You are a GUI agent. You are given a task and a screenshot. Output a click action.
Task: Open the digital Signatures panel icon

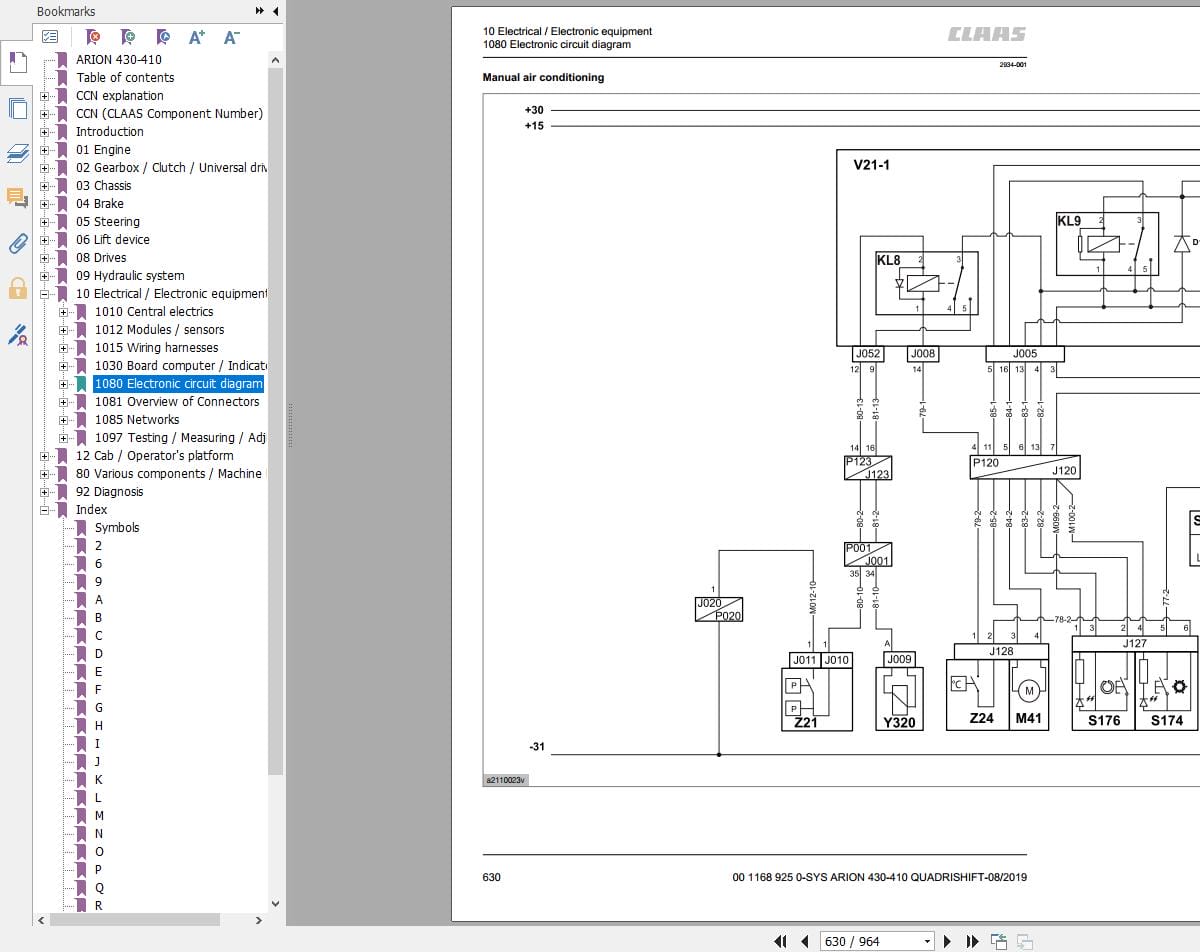point(17,334)
